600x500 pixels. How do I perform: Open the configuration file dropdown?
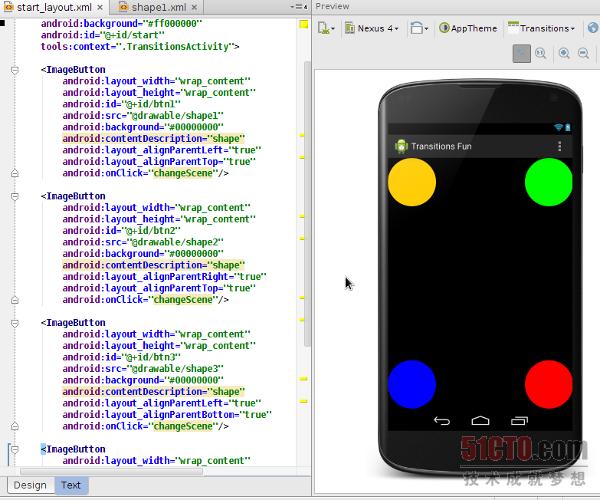pyautogui.click(x=328, y=28)
